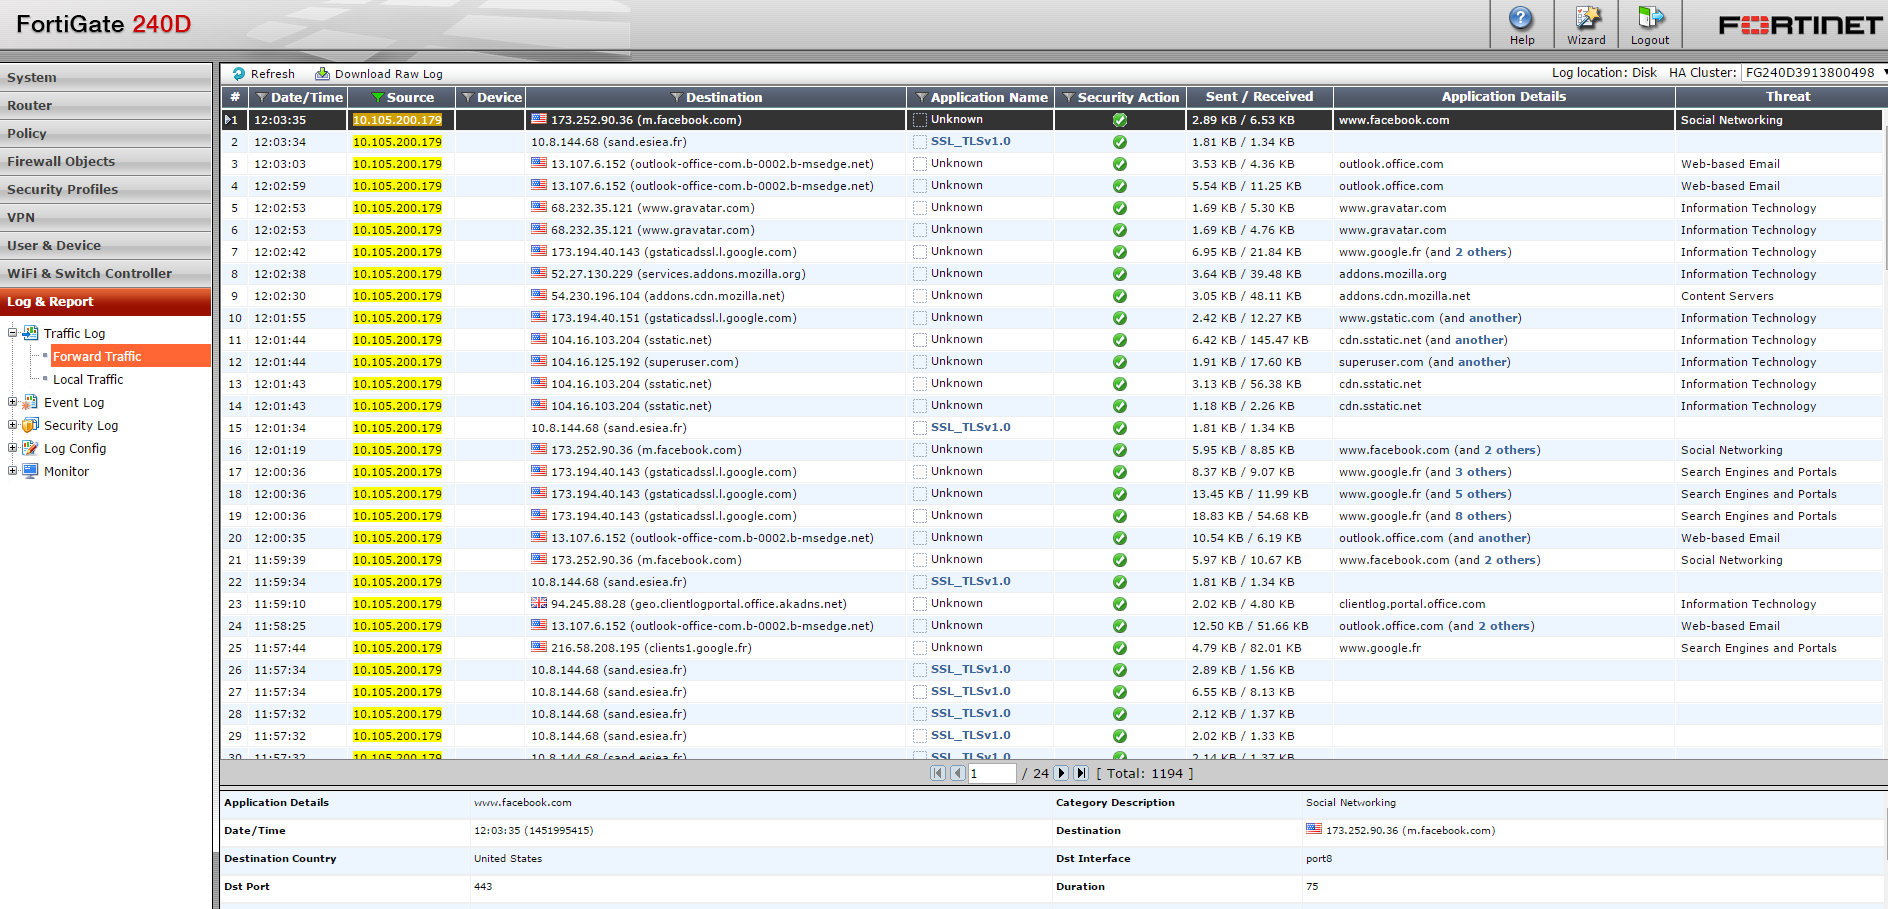Click the Monitor screen icon
Screen dimensions: 1888x909
pos(31,471)
